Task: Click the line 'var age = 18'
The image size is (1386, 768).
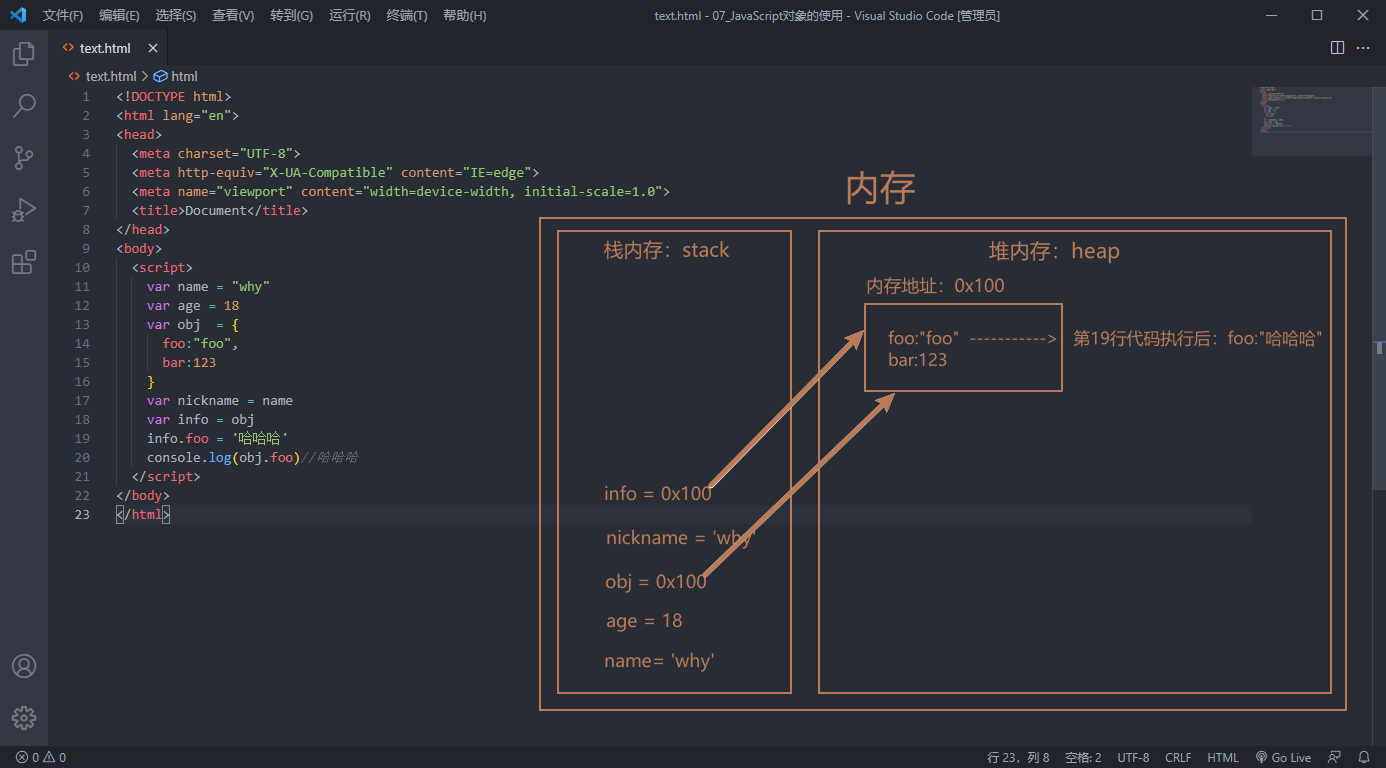Action: [x=193, y=305]
